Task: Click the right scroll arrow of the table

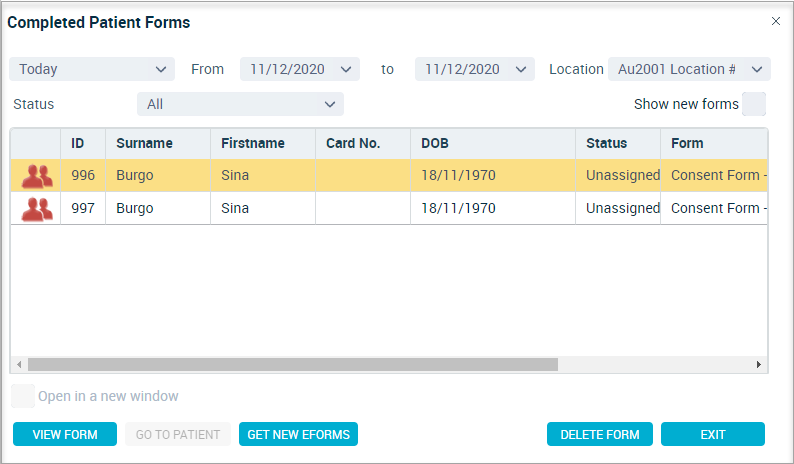Action: 759,365
